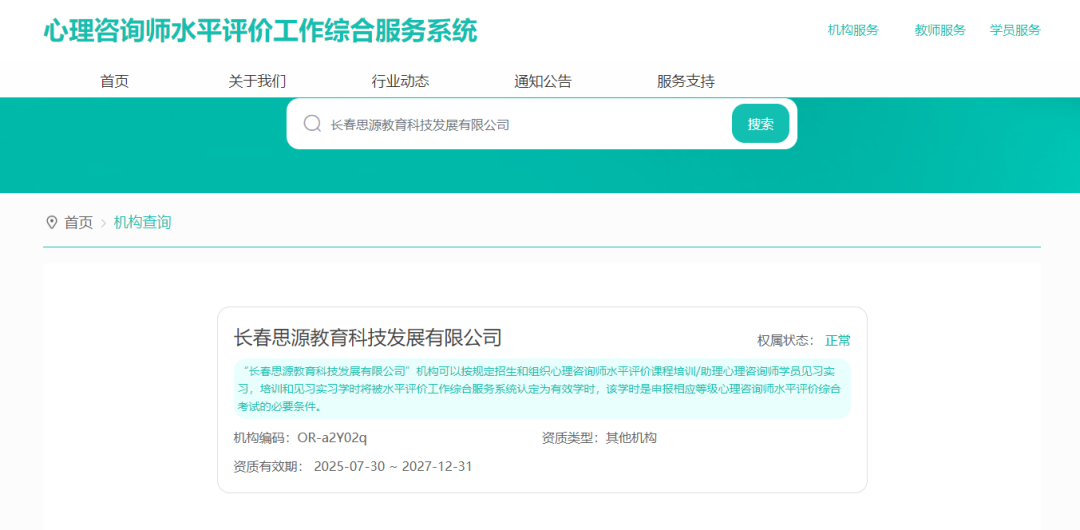
Task: Open the 学员服务 link at top right
Action: (x=1015, y=30)
